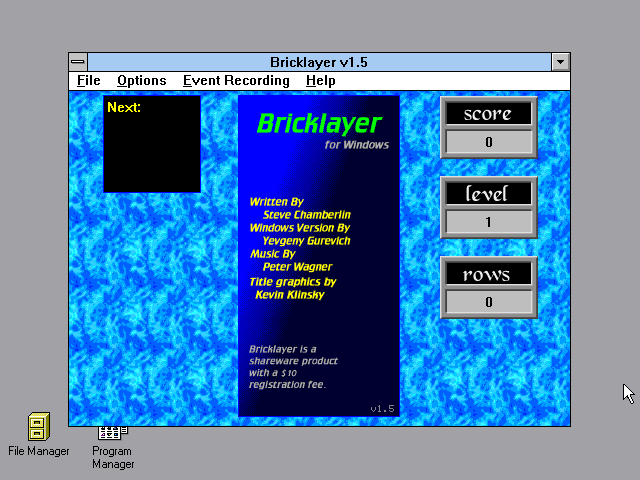Click the name 'Kevin Klinsky'
The image size is (640, 480).
[289, 295]
